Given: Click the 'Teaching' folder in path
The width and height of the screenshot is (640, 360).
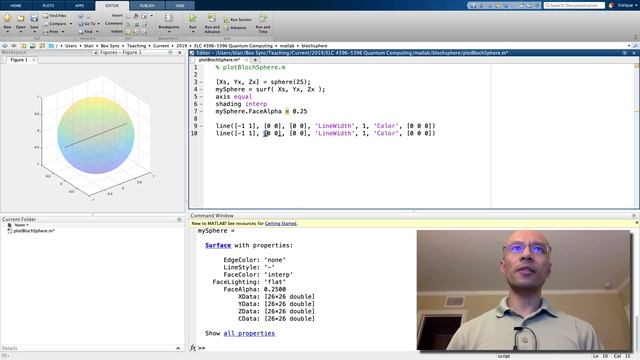Looking at the screenshot, I should (136, 46).
